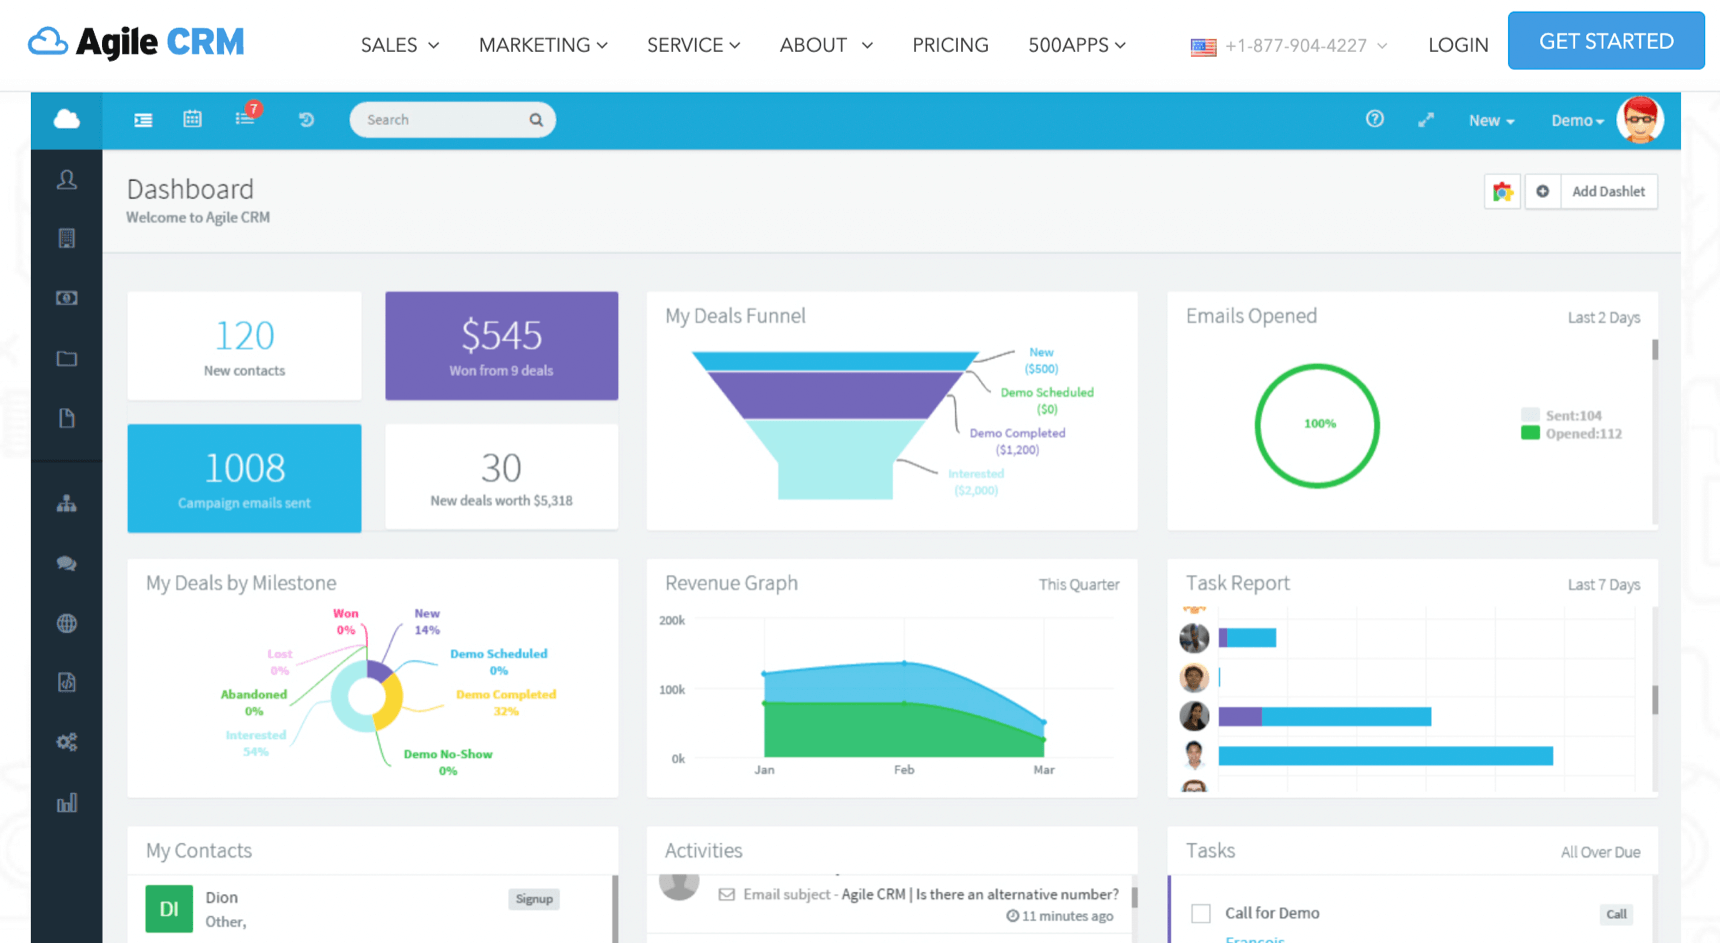Click the This Quarter label
The height and width of the screenshot is (943, 1720).
[1079, 584]
